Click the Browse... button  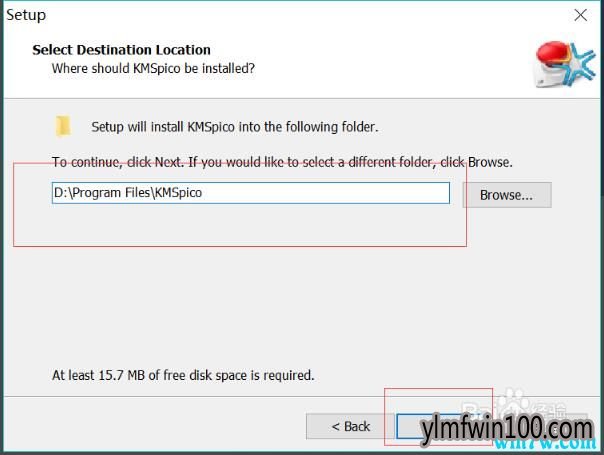[507, 195]
